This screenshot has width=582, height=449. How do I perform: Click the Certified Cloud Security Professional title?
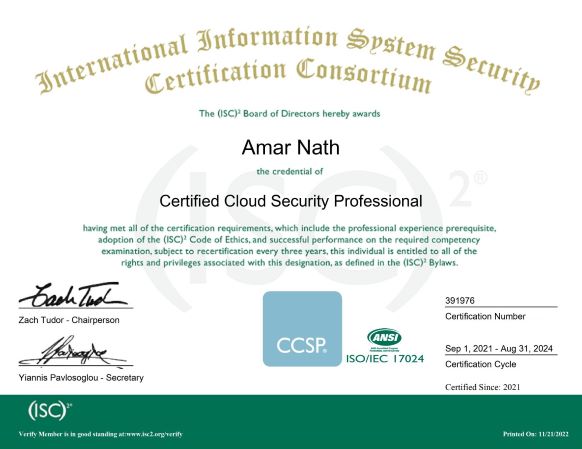click(291, 201)
